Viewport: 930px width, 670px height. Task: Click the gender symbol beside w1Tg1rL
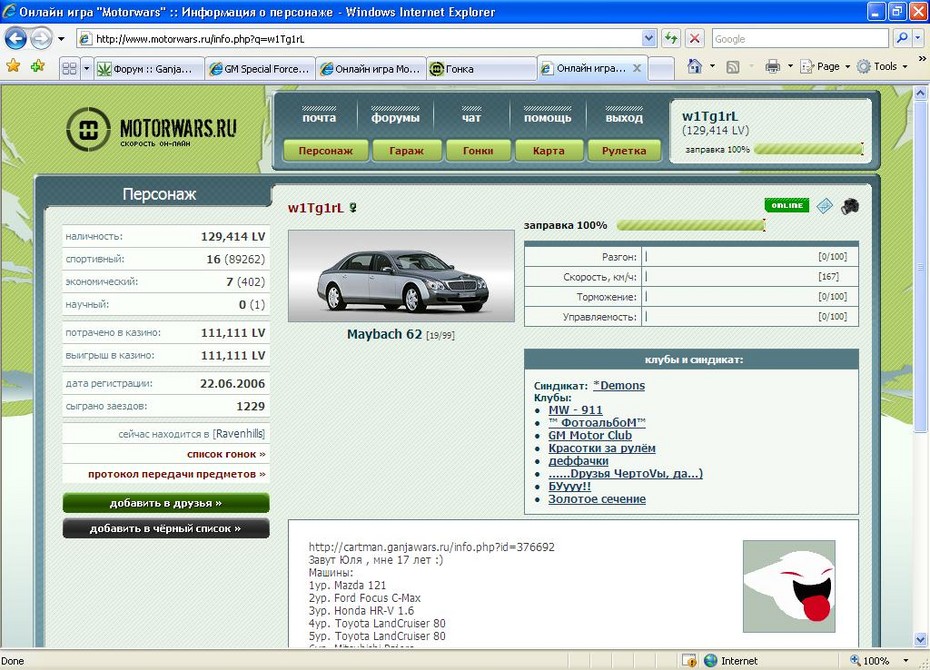[353, 208]
